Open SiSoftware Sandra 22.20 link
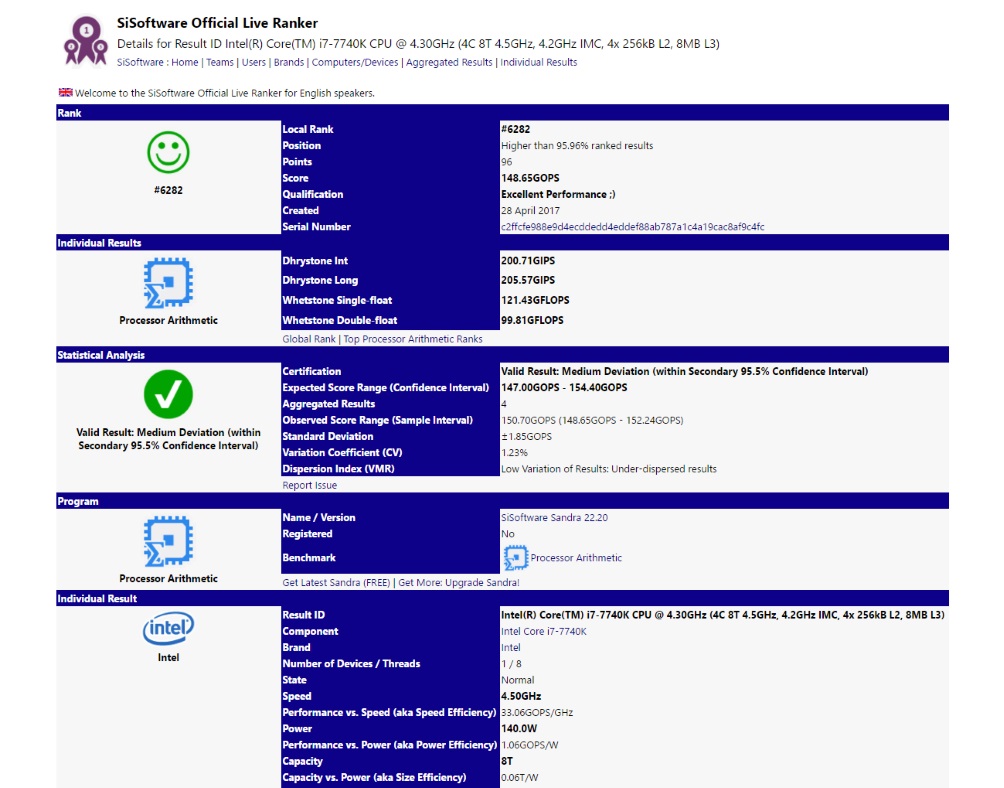 (x=555, y=517)
